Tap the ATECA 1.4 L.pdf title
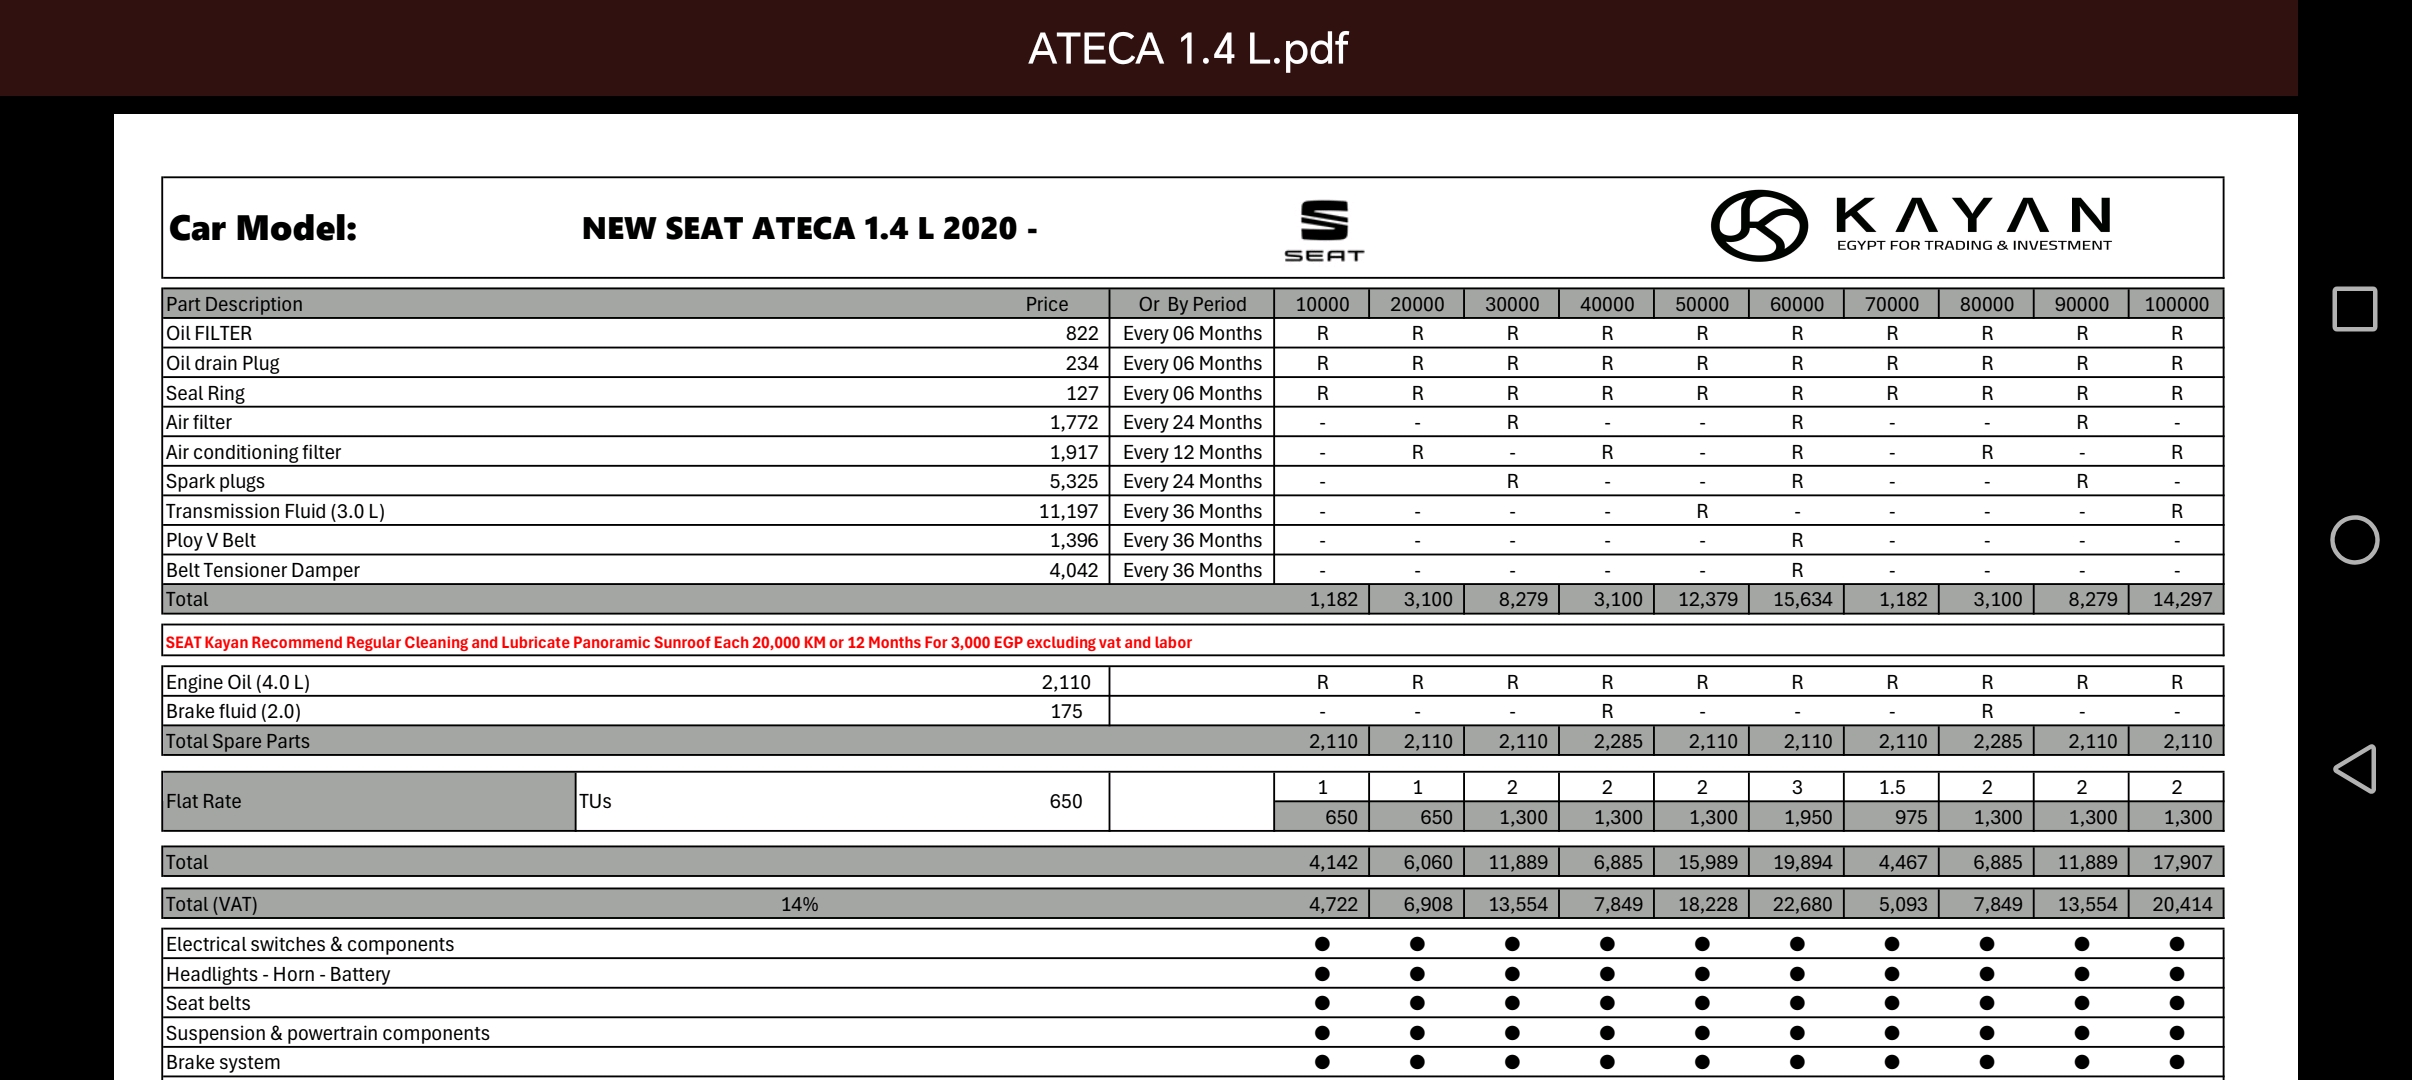 [1187, 48]
